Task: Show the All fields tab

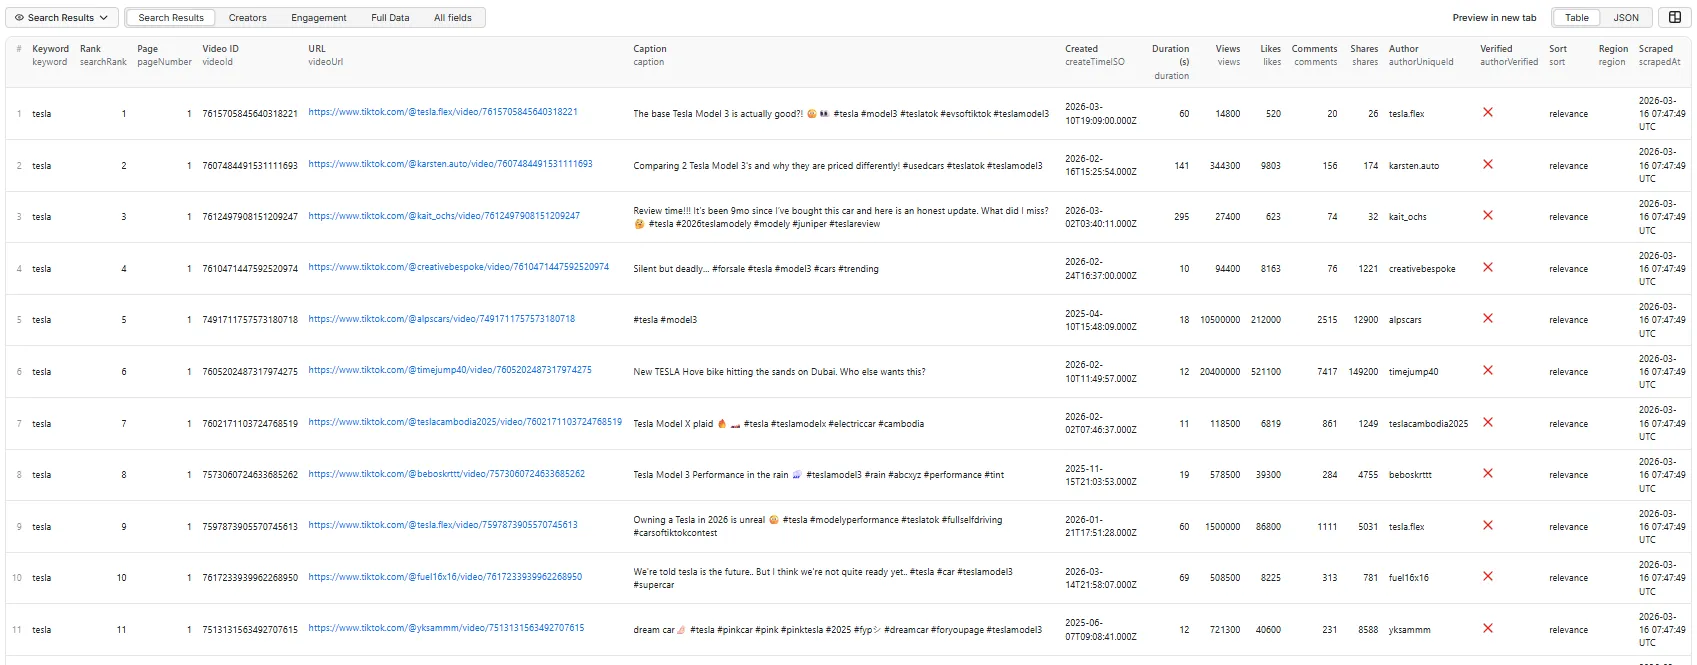Action: point(452,18)
